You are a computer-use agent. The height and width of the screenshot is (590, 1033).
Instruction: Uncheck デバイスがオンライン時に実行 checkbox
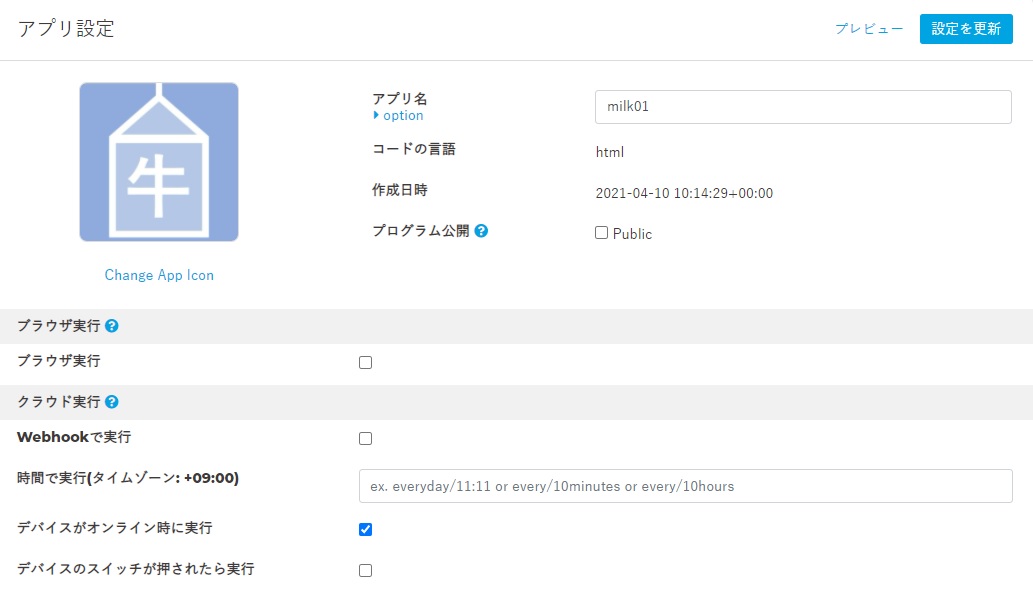366,529
